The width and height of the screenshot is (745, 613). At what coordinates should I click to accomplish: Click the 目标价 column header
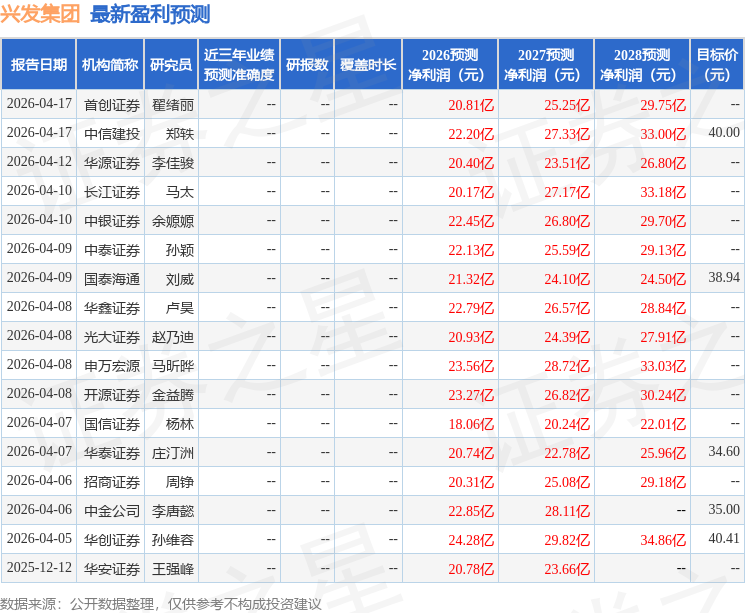(716, 64)
